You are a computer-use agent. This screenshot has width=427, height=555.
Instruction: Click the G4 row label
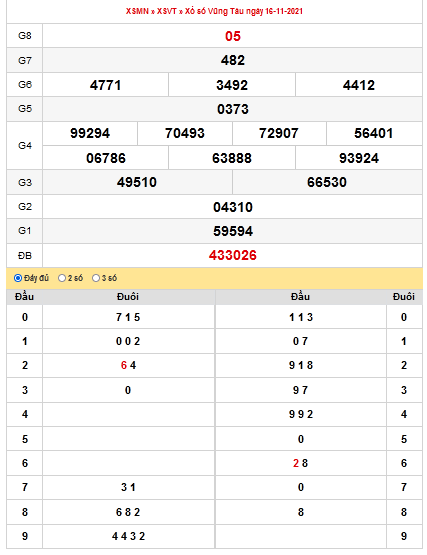point(24,145)
